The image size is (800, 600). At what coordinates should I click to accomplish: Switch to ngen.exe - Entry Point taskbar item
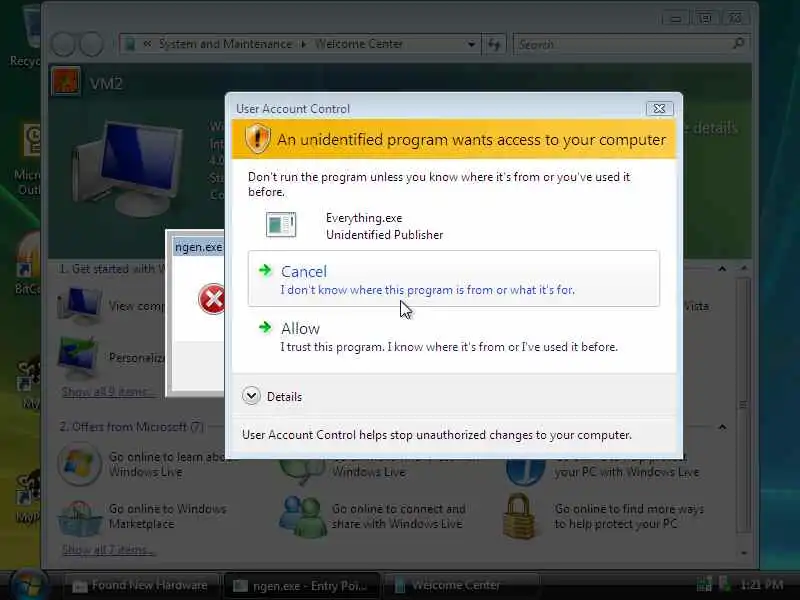tap(301, 586)
